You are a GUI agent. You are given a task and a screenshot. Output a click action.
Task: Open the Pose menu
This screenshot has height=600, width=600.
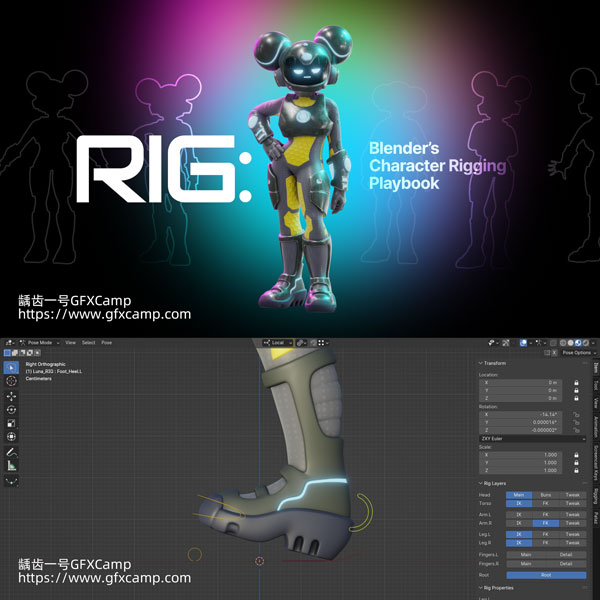[107, 343]
